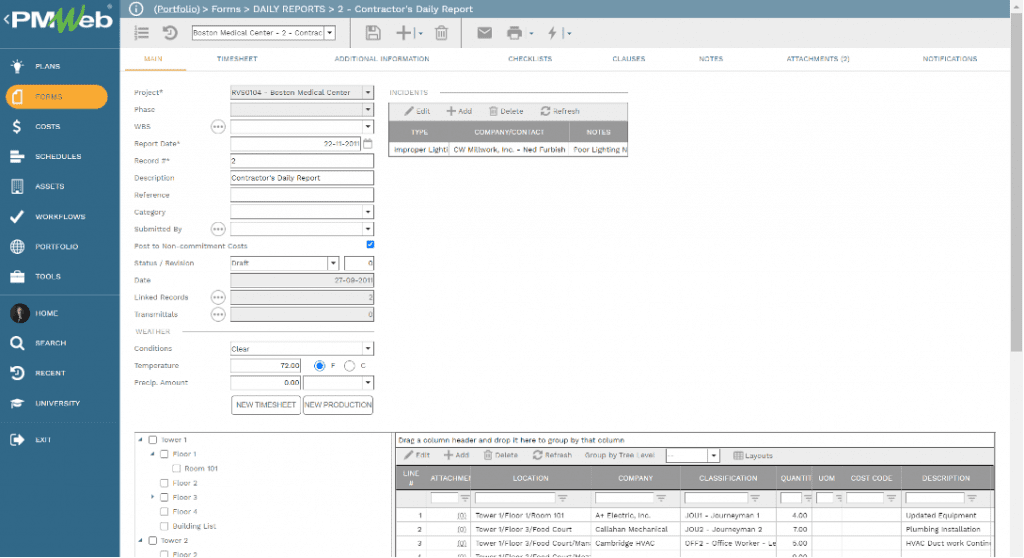Viewport: 1024px width, 558px height.
Task: Open the Report Date calendar picker icon
Action: point(368,143)
